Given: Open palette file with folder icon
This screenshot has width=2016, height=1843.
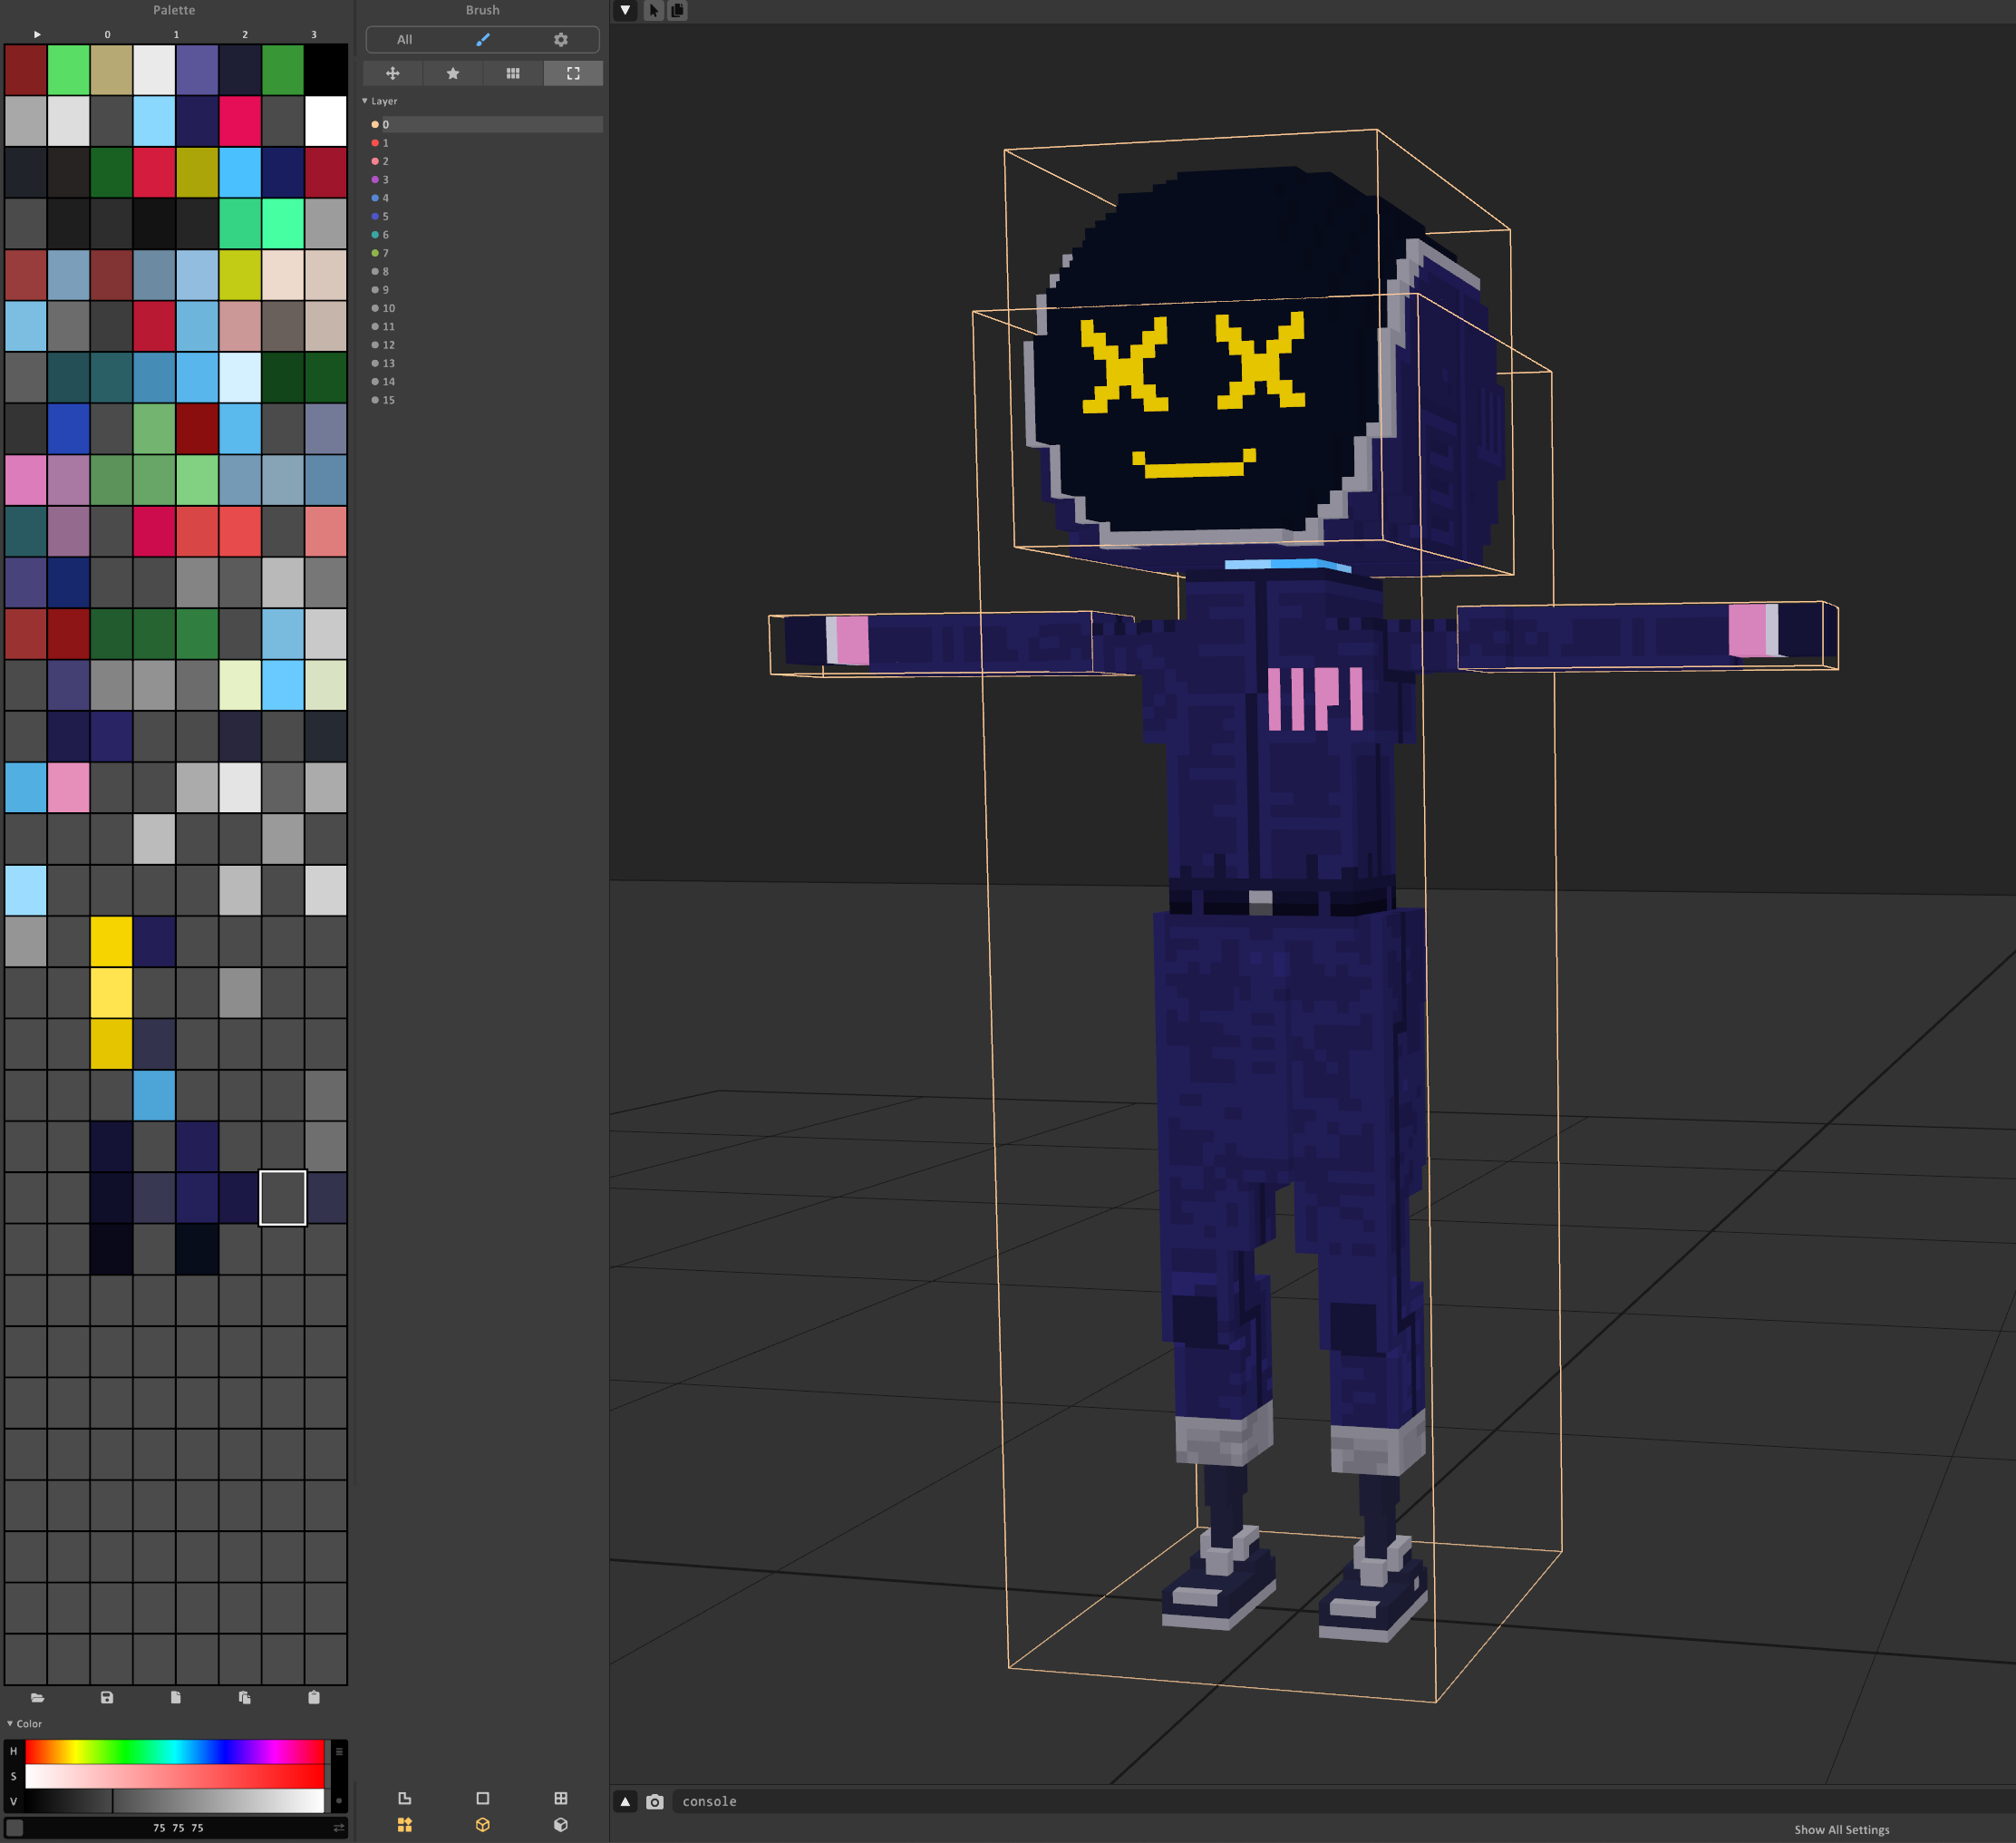Looking at the screenshot, I should click(37, 1697).
